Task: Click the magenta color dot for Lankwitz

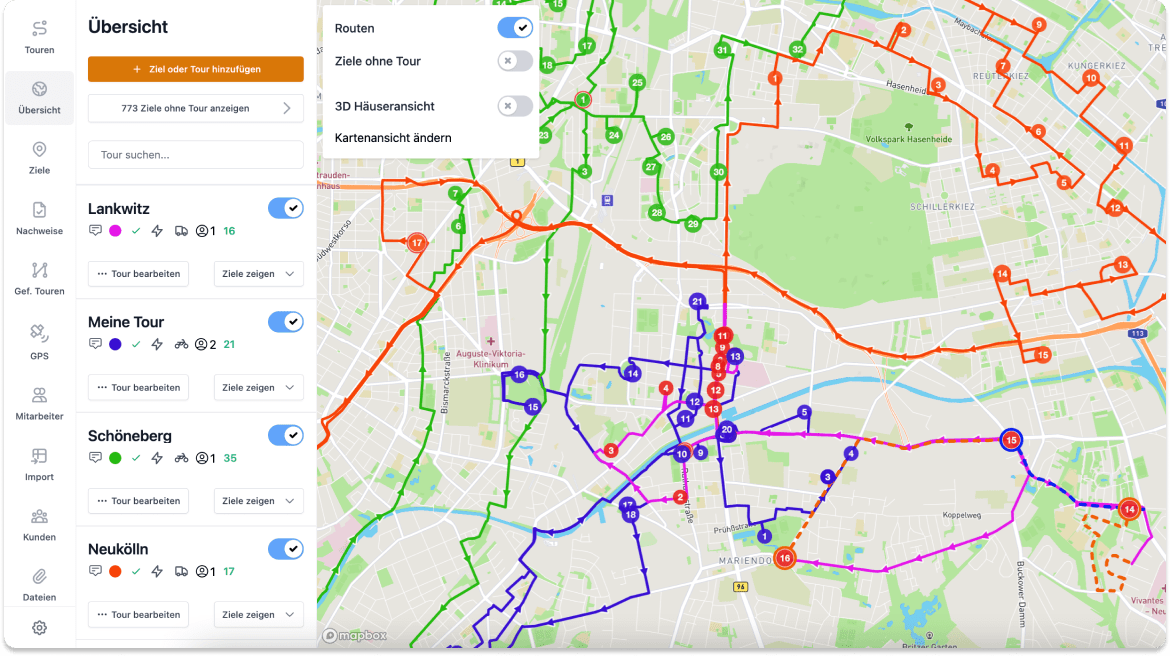Action: pos(115,231)
